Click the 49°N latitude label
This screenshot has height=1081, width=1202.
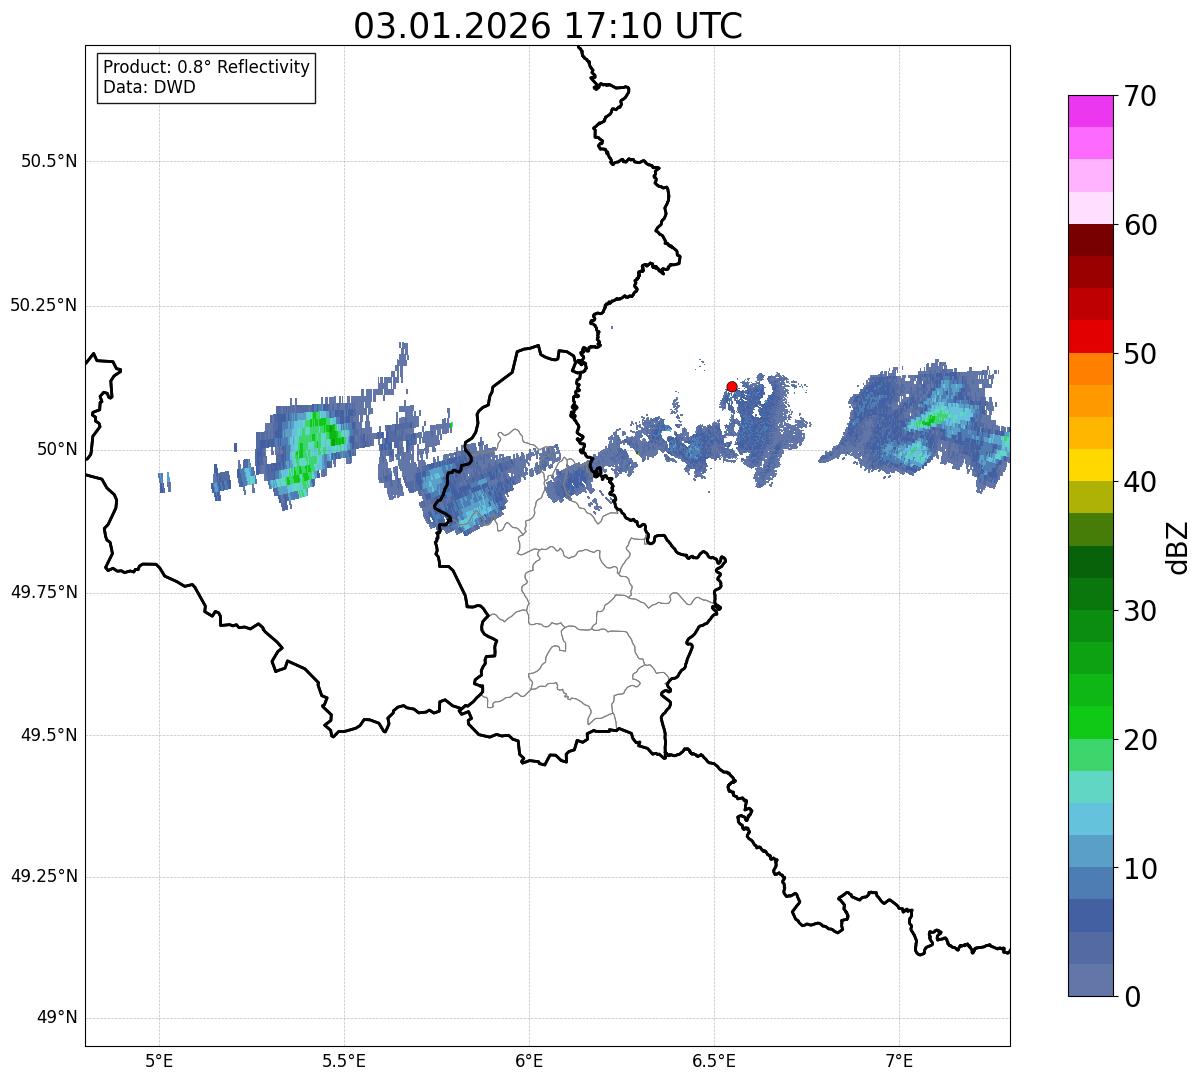click(57, 1018)
